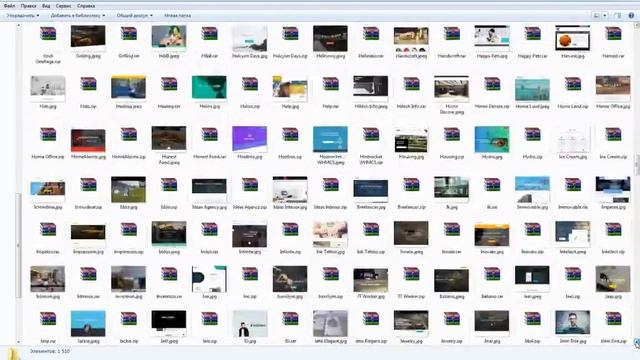
Task: Select Ink Tattoo.zip archive icon
Action: (371, 230)
